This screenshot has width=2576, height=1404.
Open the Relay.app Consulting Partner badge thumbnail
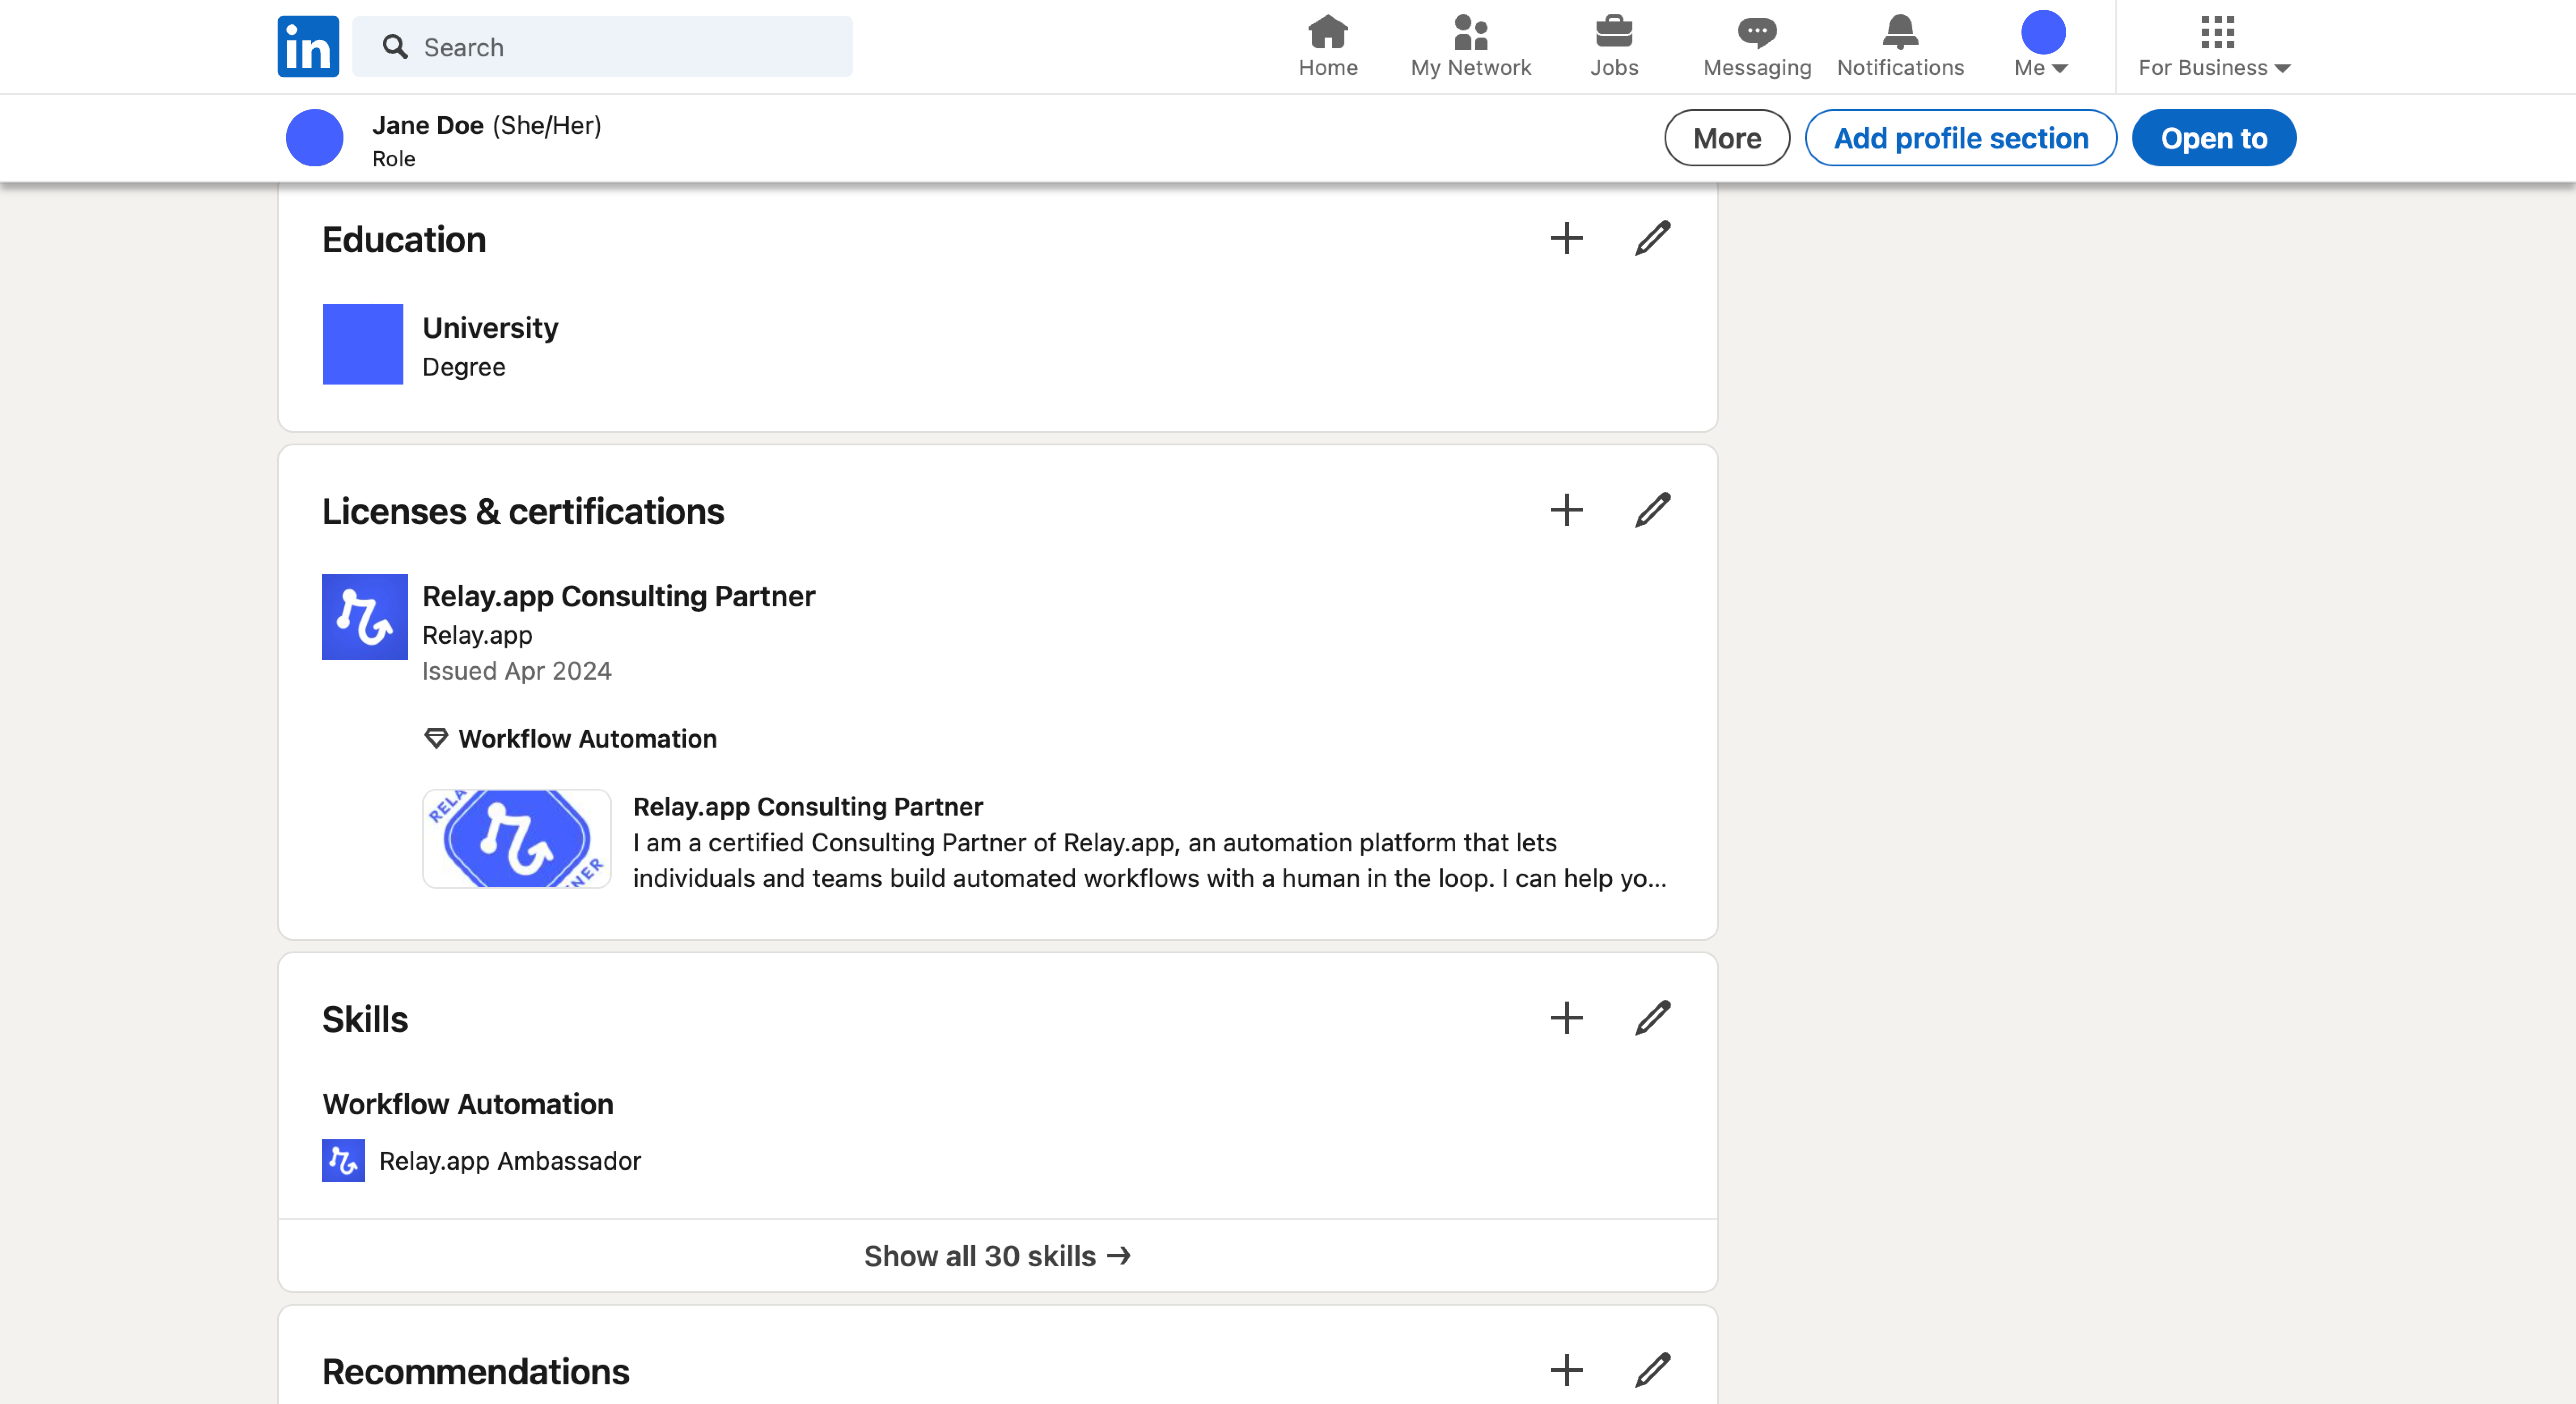coord(516,839)
